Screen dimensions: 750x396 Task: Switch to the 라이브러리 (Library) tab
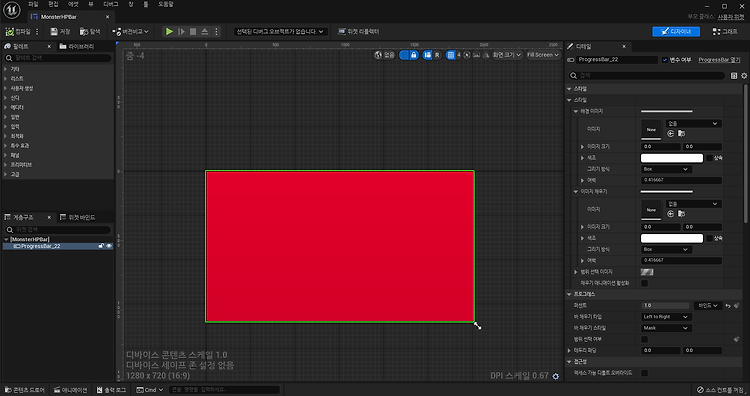(x=77, y=46)
